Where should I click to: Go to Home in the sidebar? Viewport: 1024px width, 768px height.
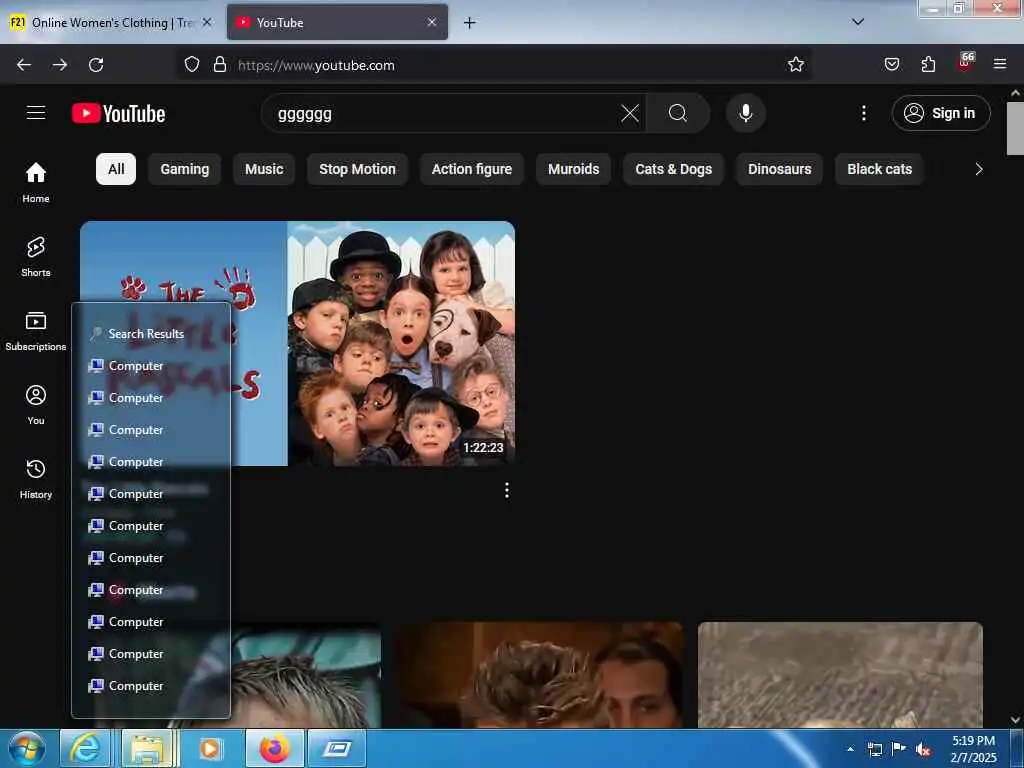click(36, 182)
